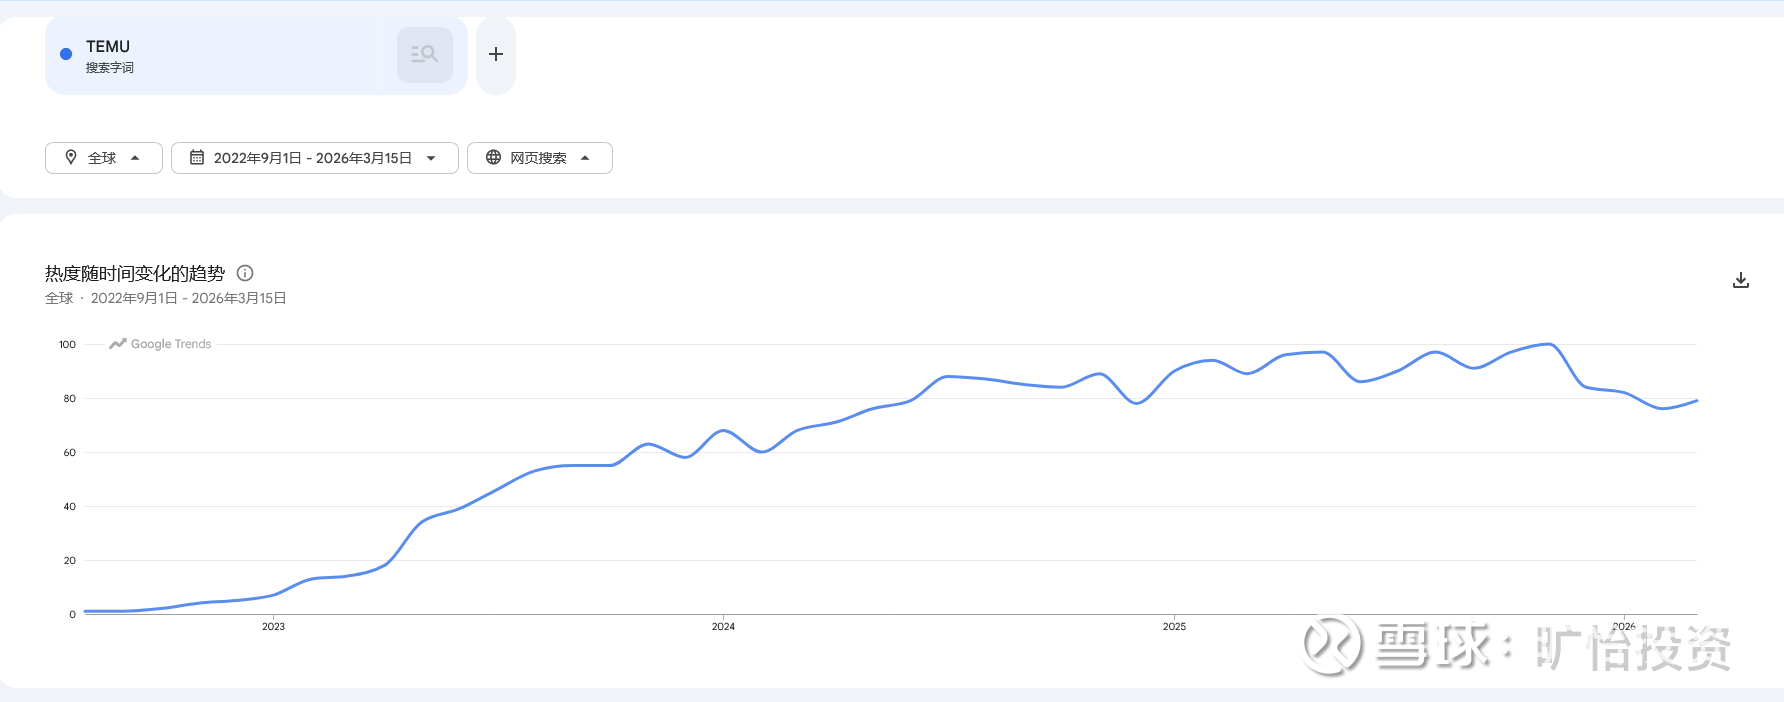The width and height of the screenshot is (1784, 702).
Task: Open the info tooltip next to 热度随时间变化的趋势
Action: (x=245, y=273)
